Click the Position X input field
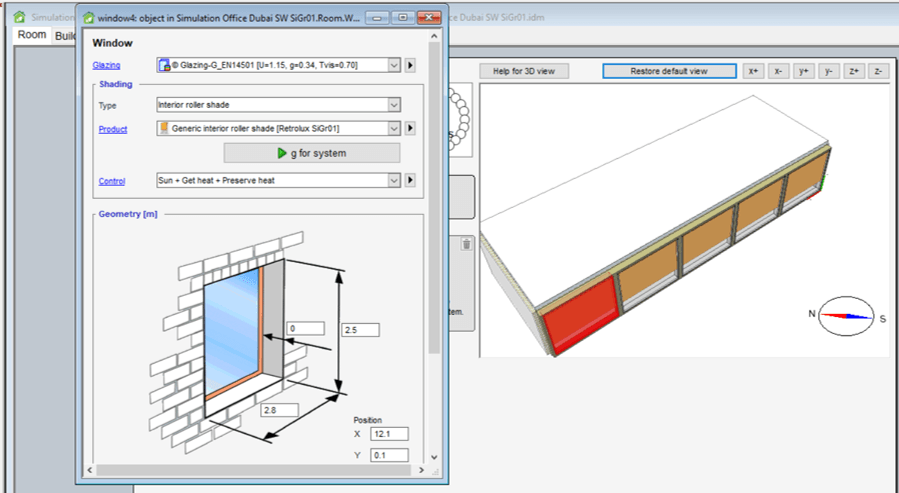Viewport: 899px width, 493px height. [388, 434]
